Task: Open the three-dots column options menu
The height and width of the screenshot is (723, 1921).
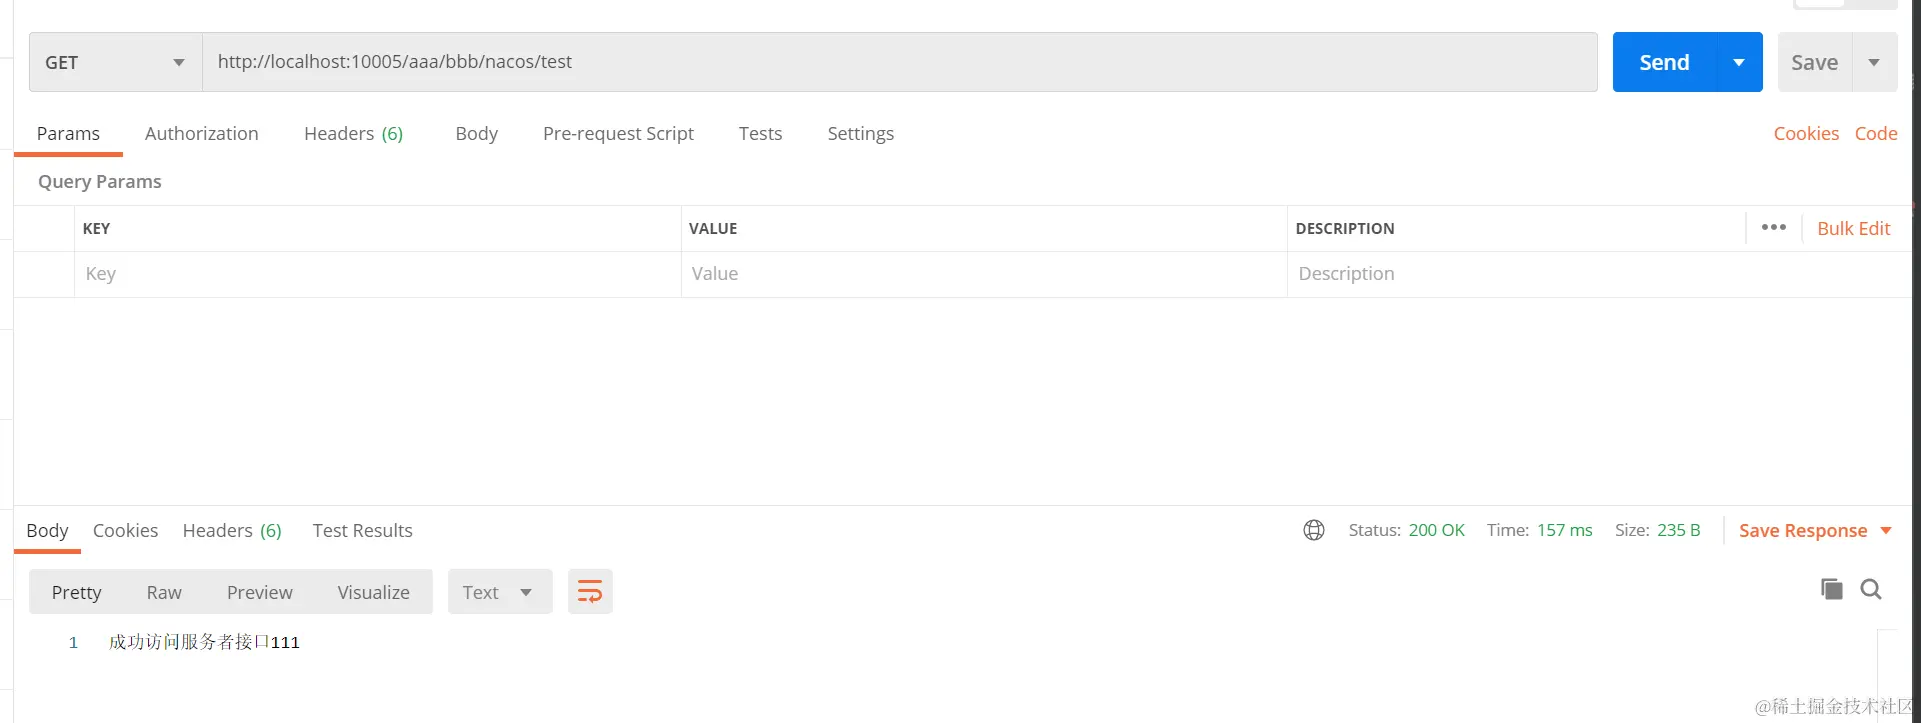Action: coord(1774,227)
